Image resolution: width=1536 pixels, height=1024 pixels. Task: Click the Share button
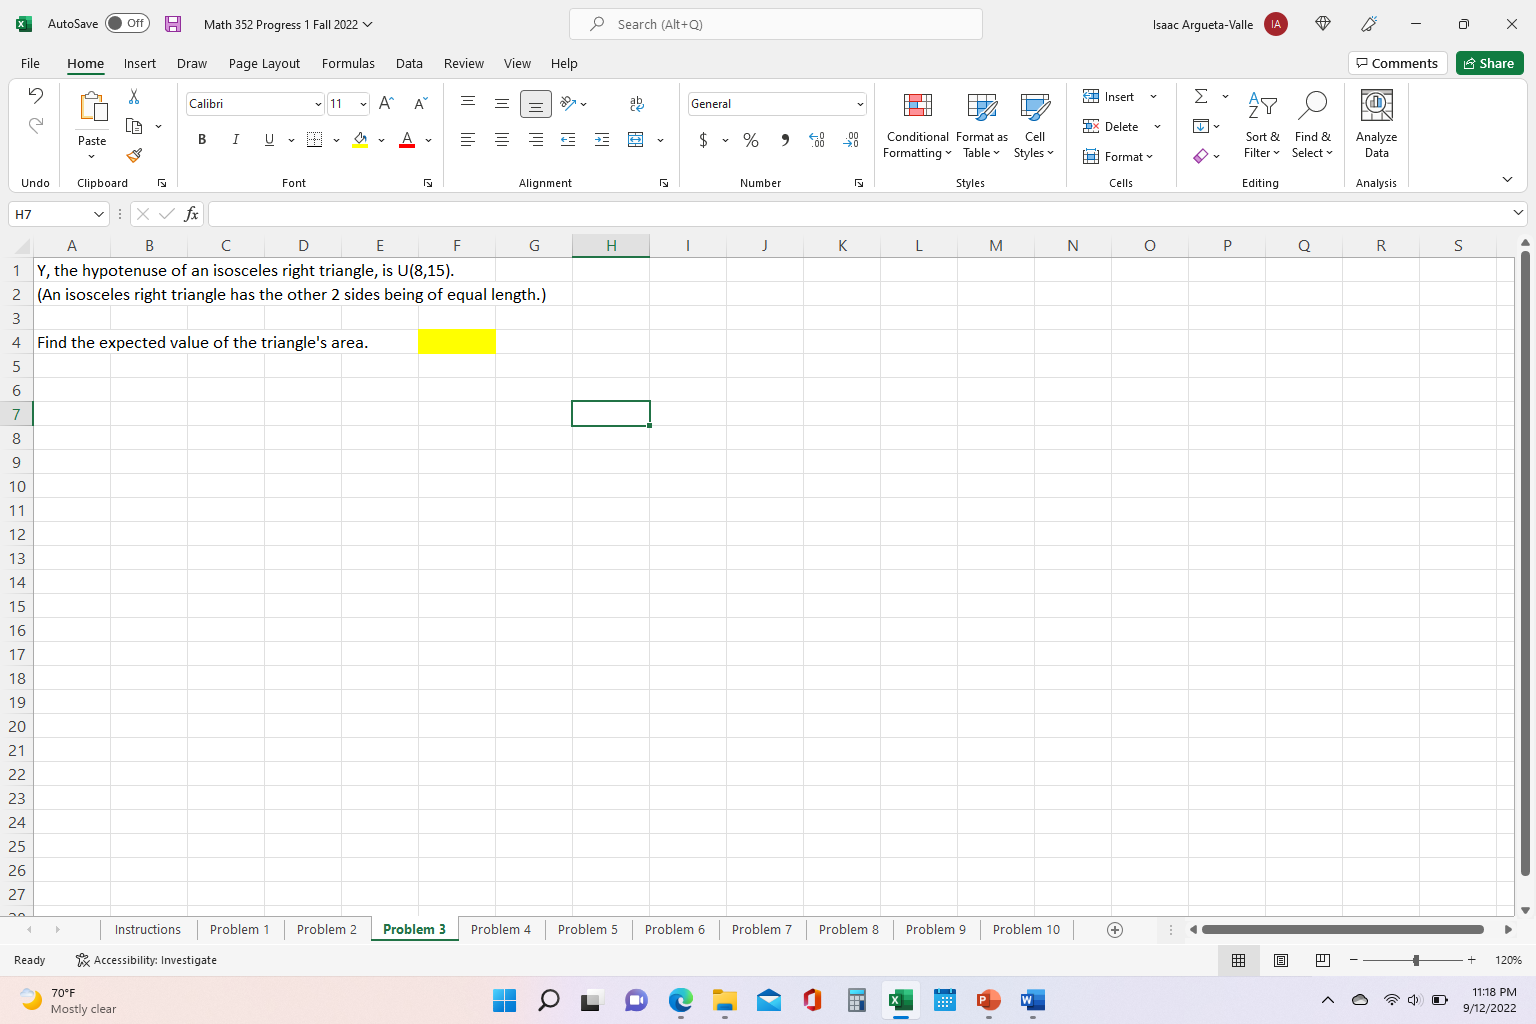click(1489, 62)
